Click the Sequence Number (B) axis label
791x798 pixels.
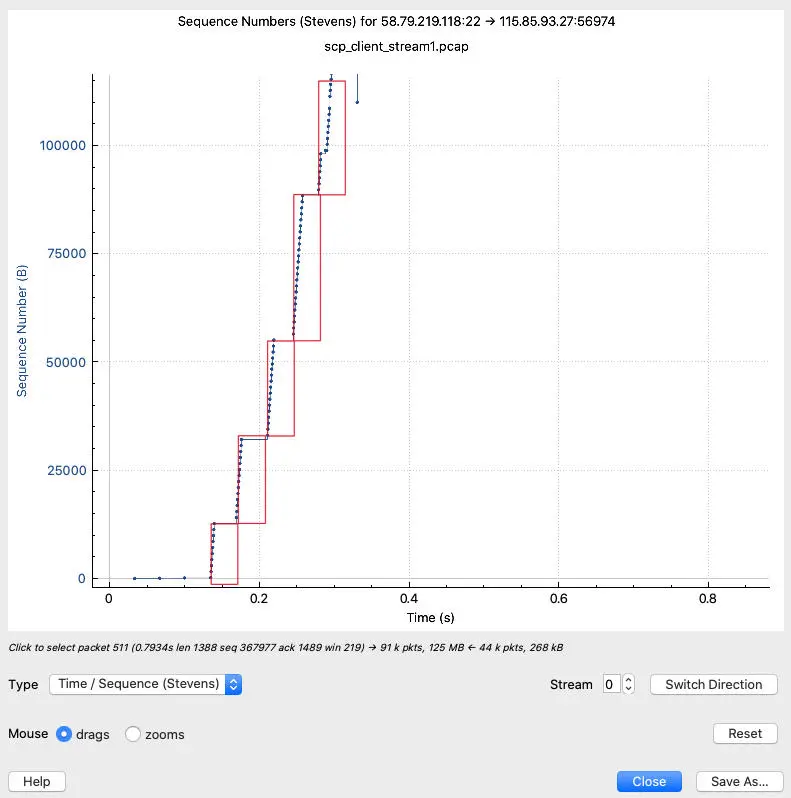click(x=21, y=331)
